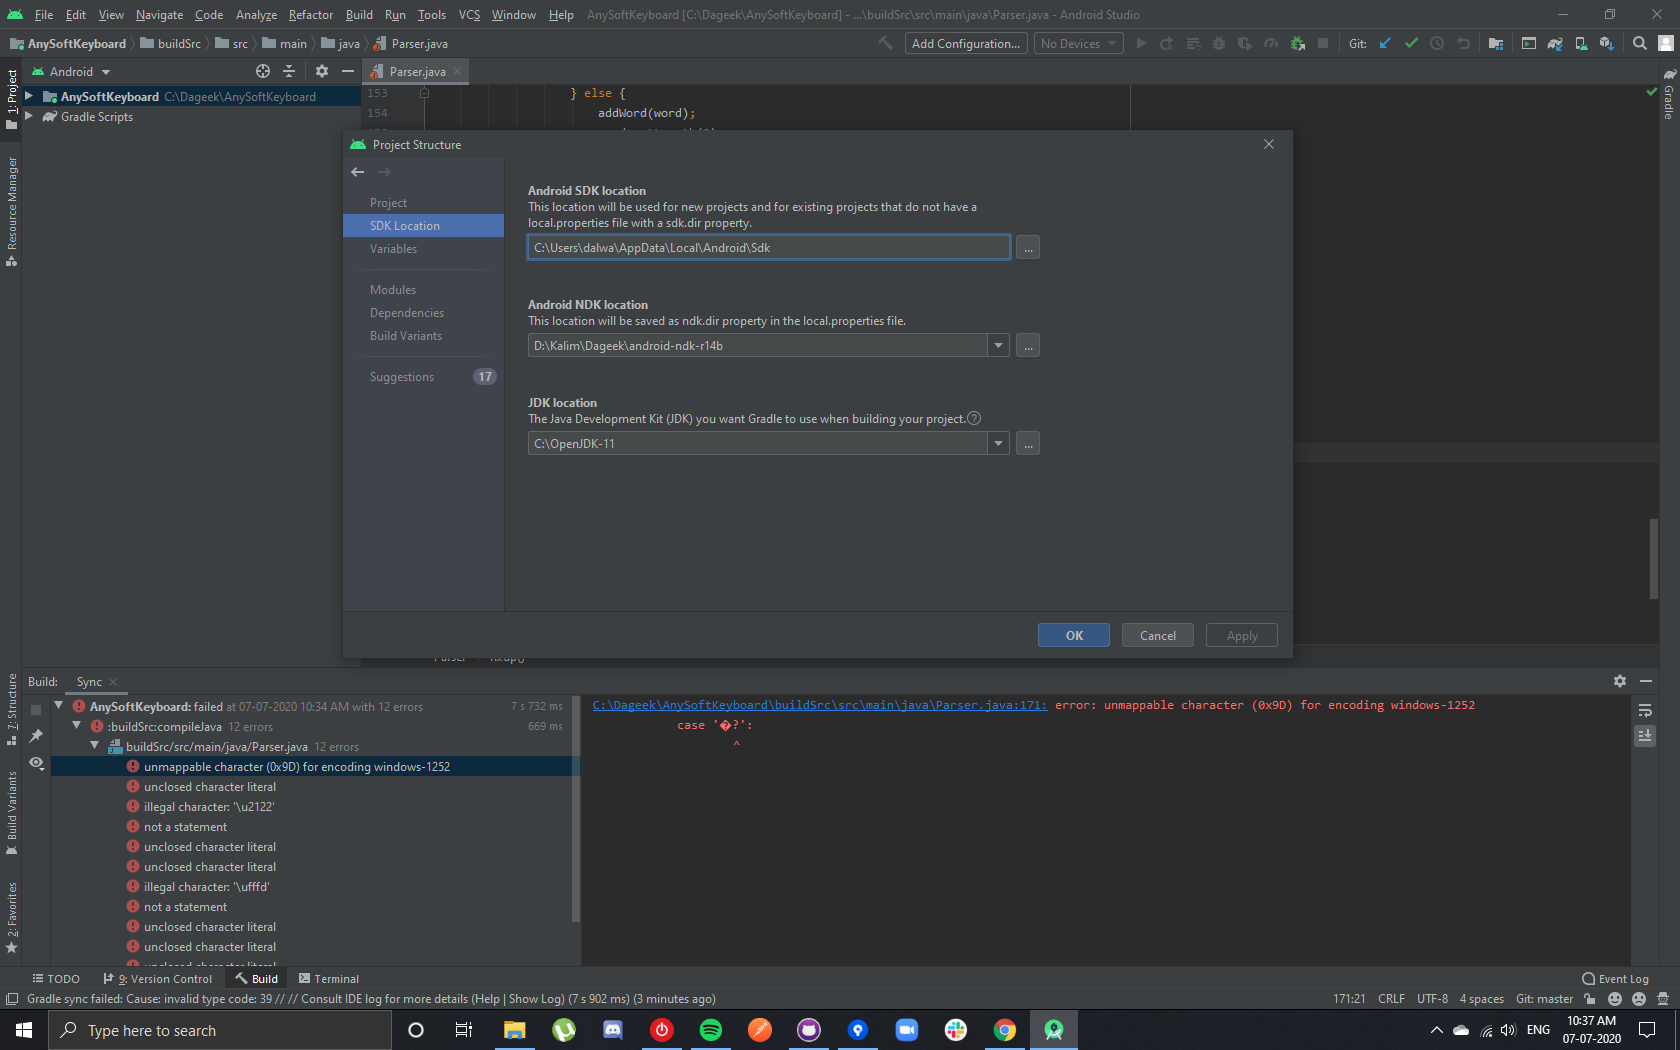Open Spotify from the taskbar

pos(711,1030)
